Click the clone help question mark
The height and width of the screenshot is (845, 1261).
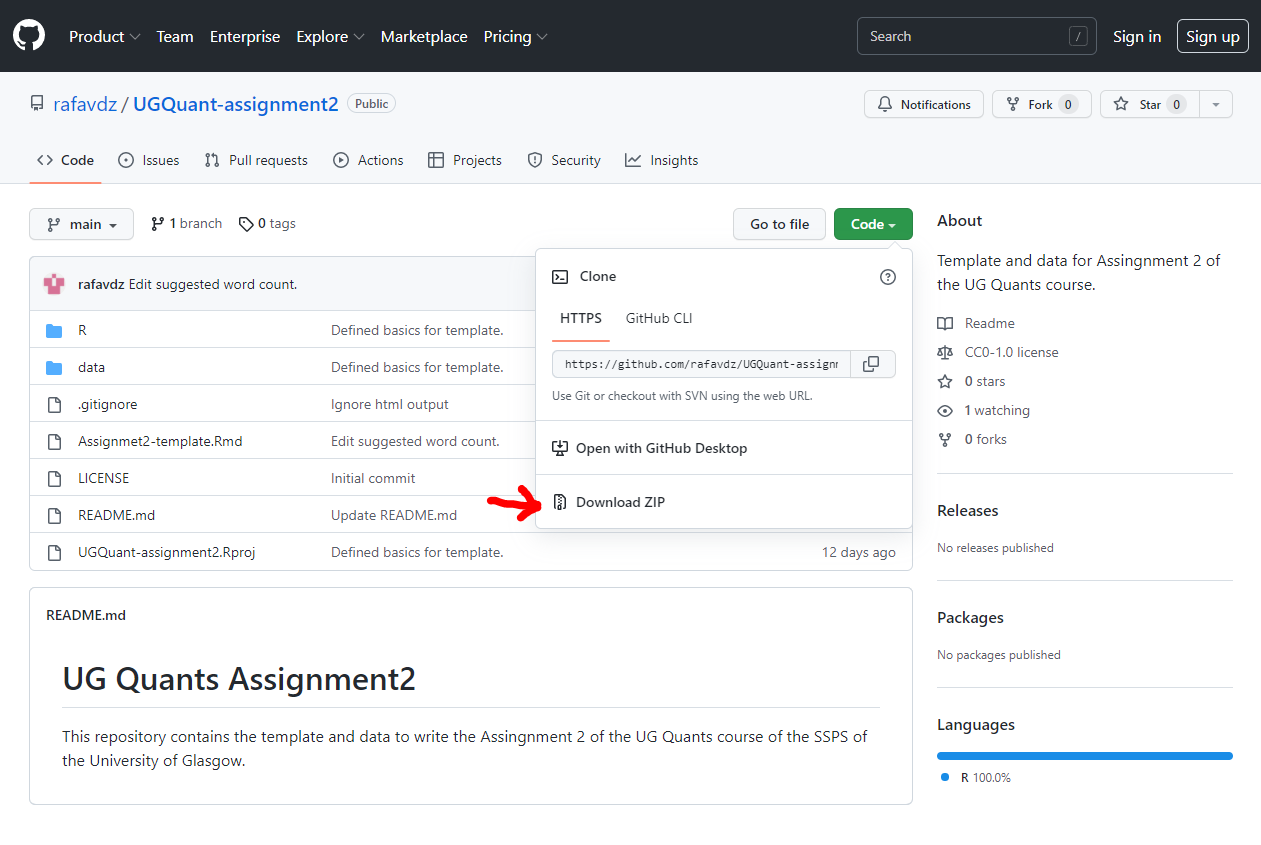click(x=887, y=277)
